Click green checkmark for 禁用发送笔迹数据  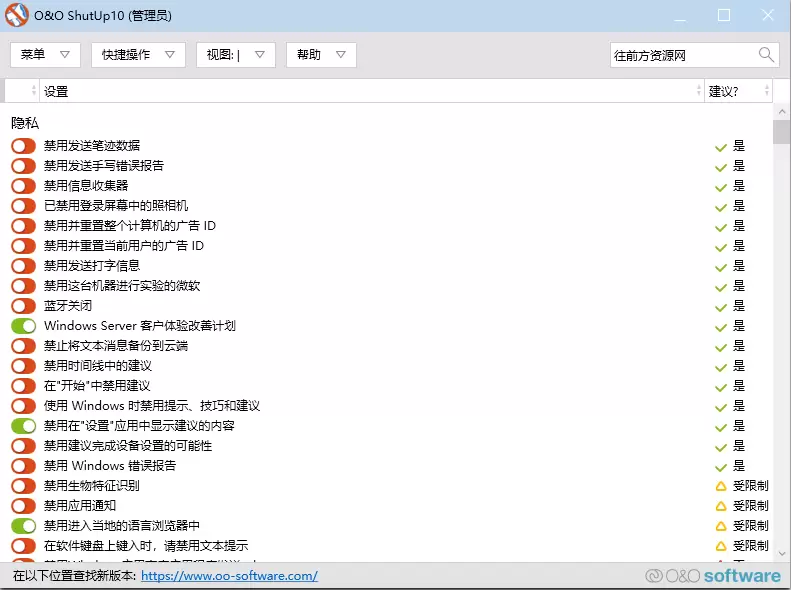(721, 147)
